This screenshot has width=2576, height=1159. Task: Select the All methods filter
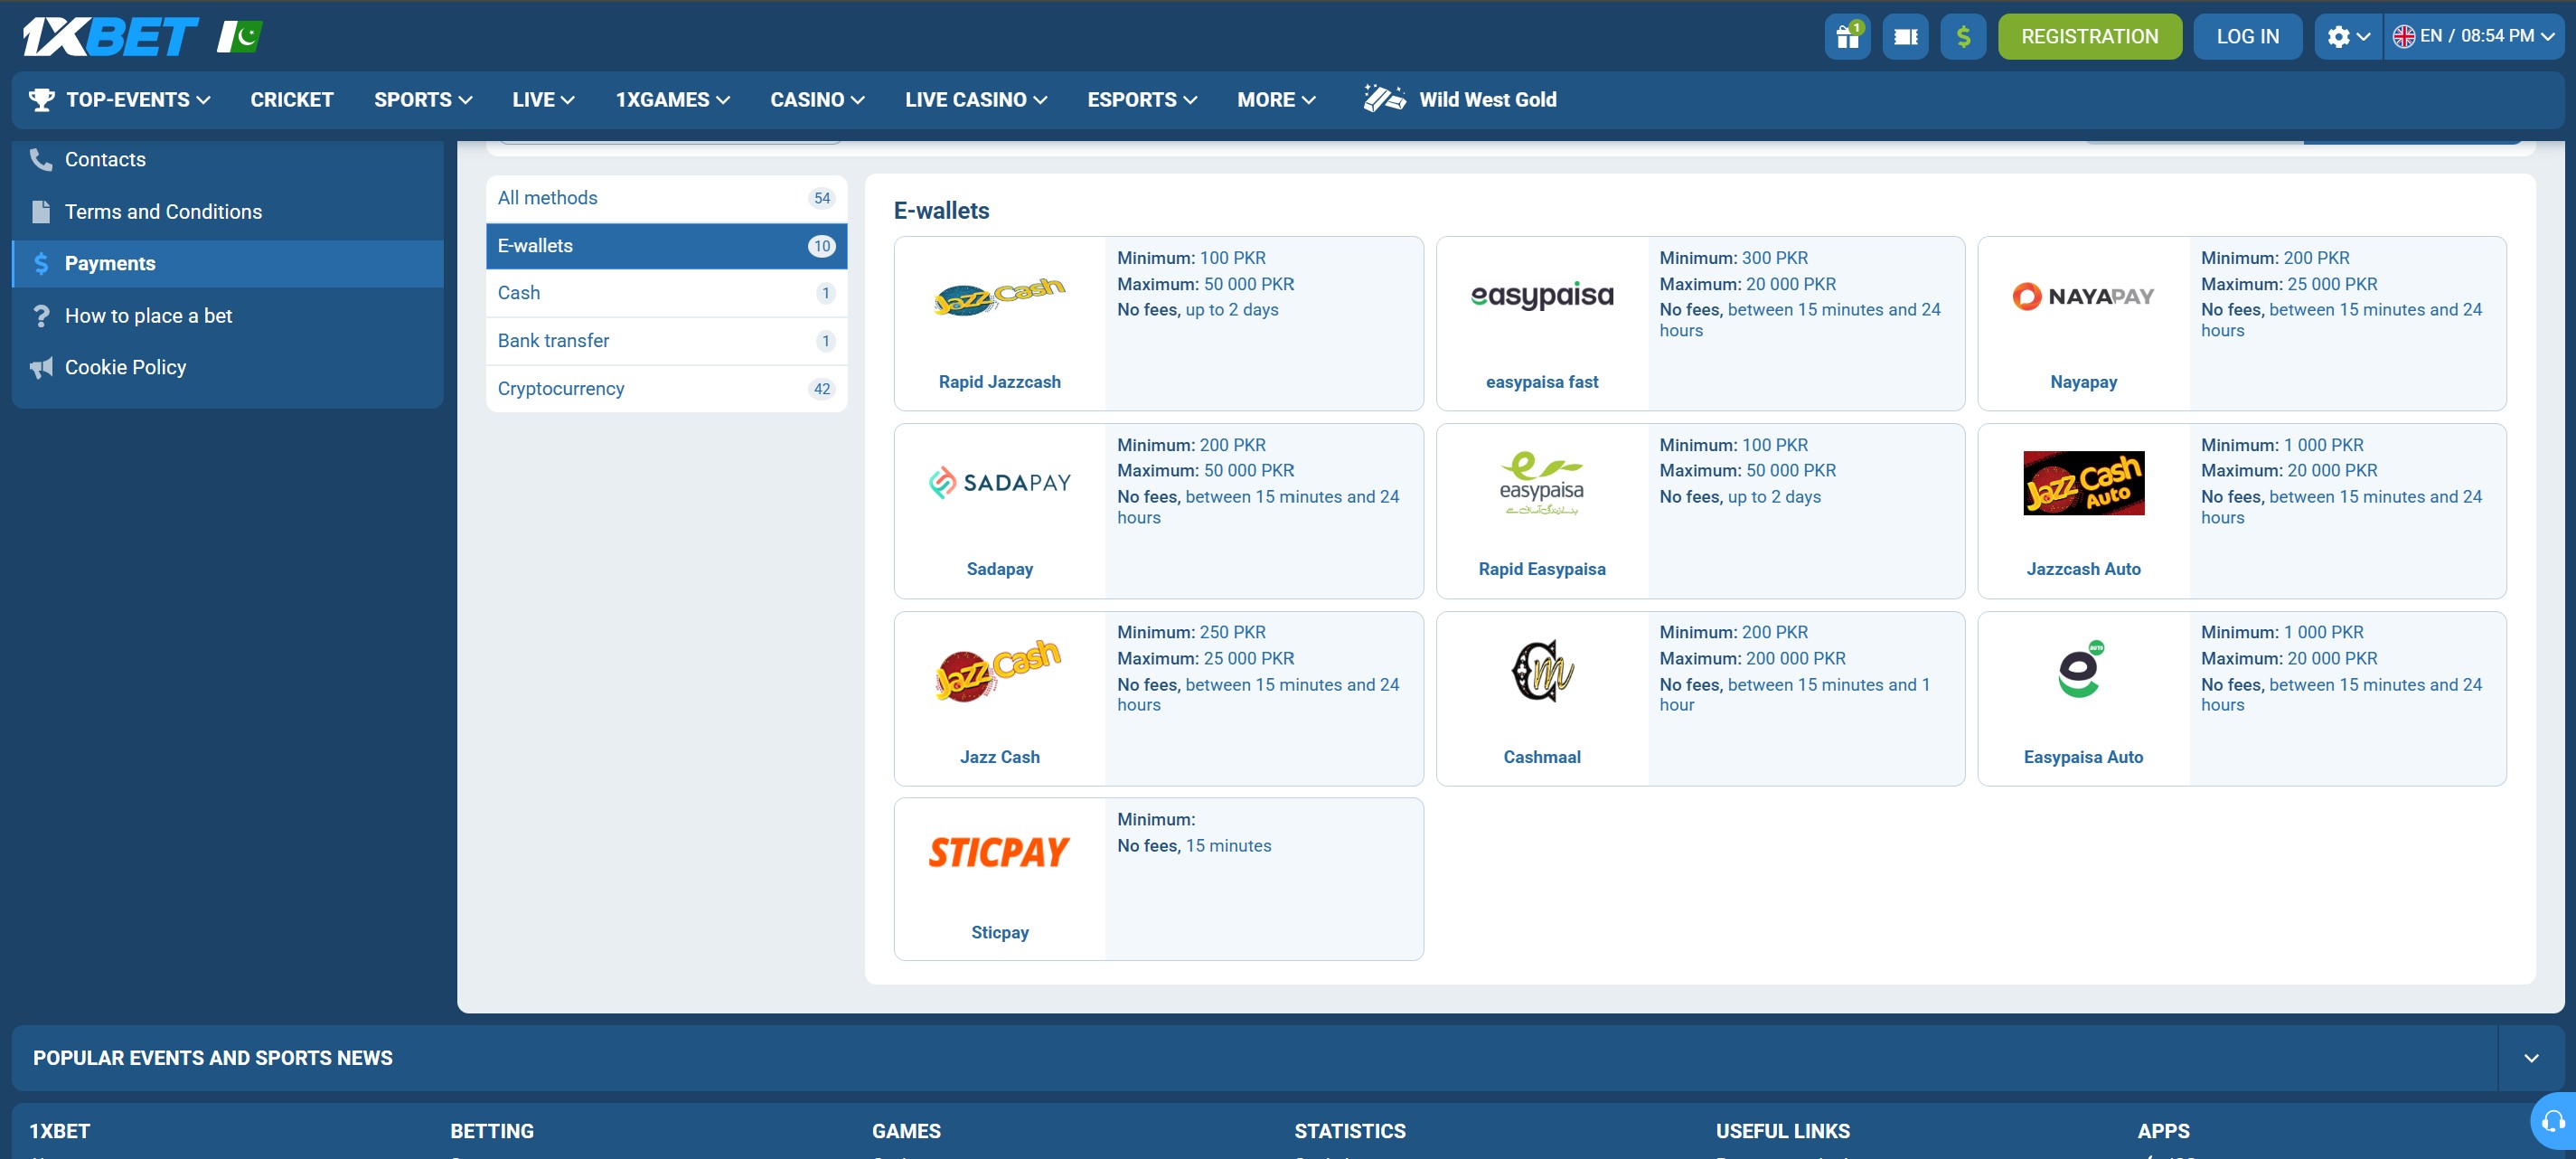click(666, 198)
